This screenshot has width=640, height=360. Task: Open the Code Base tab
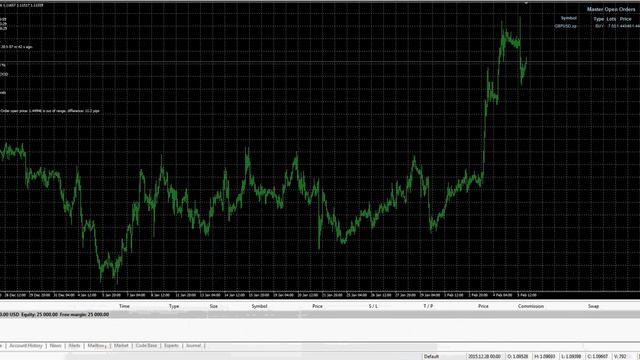146,346
